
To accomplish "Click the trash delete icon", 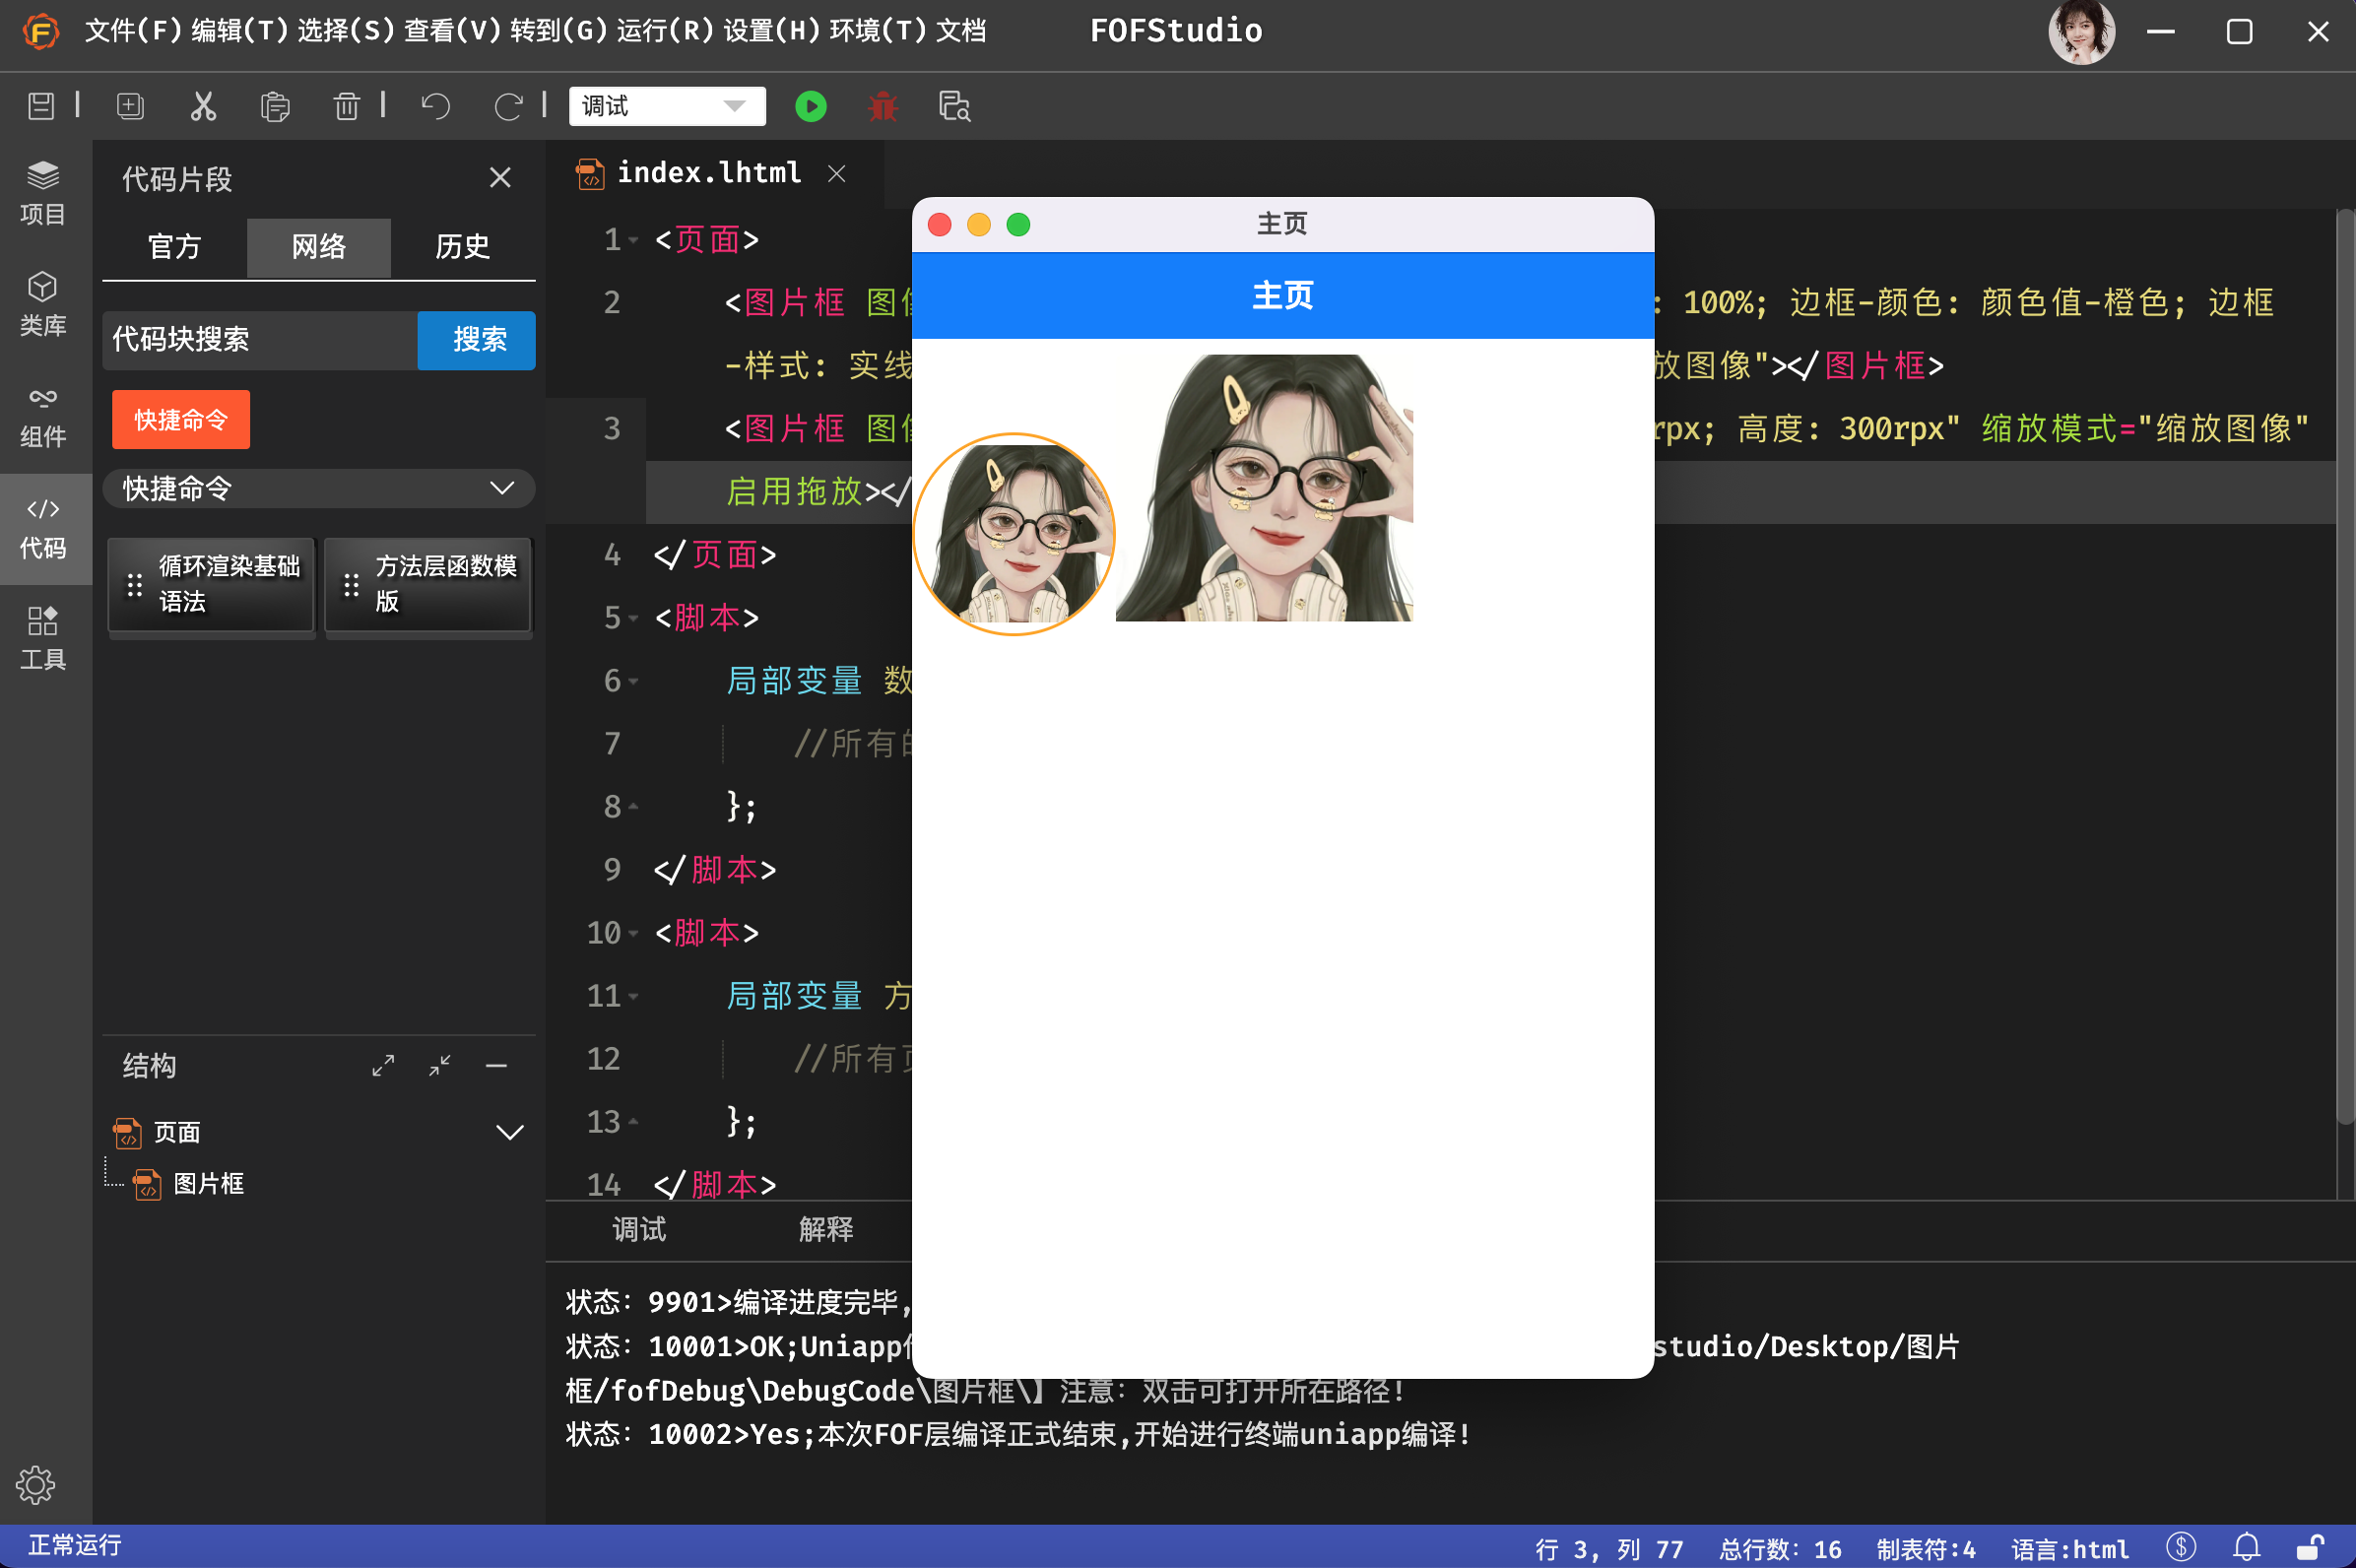I will pyautogui.click(x=346, y=106).
